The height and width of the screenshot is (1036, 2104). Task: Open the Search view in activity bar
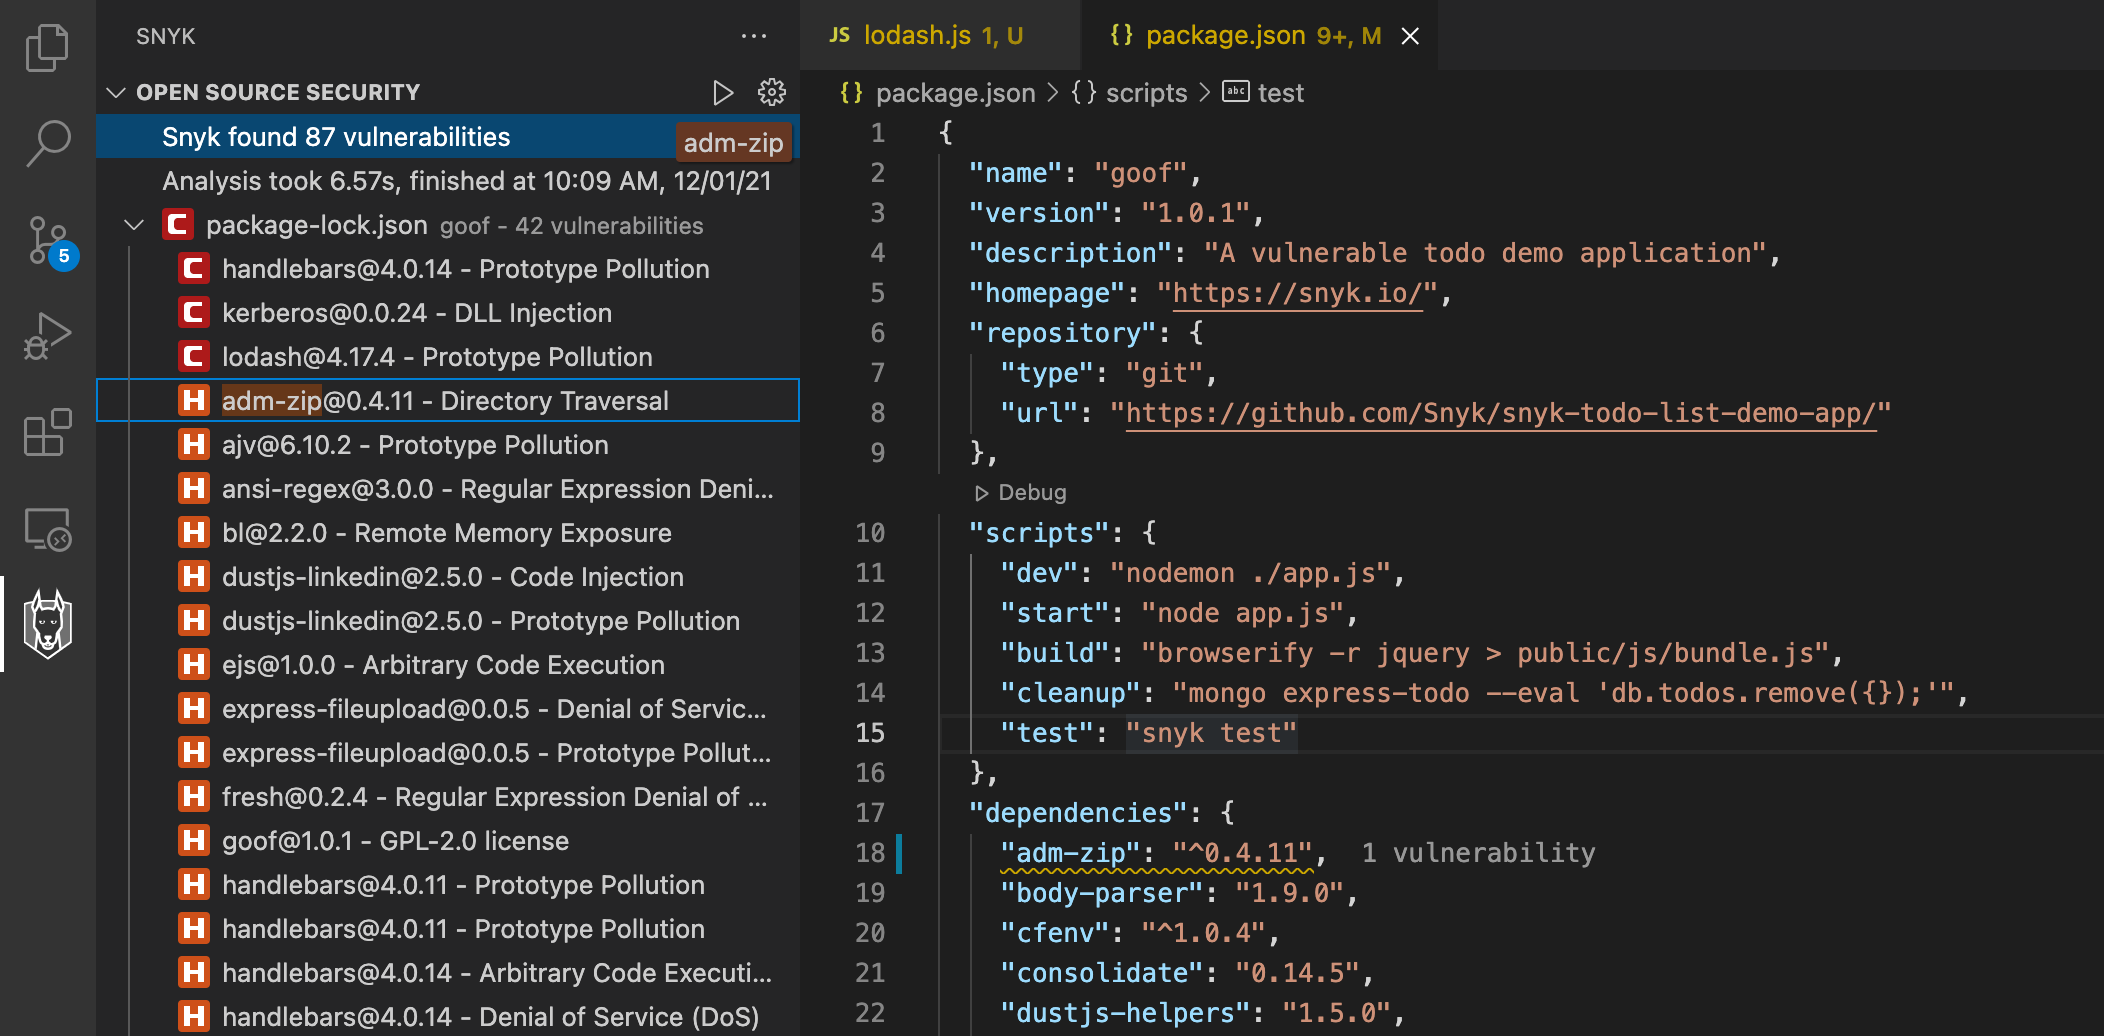[x=47, y=143]
